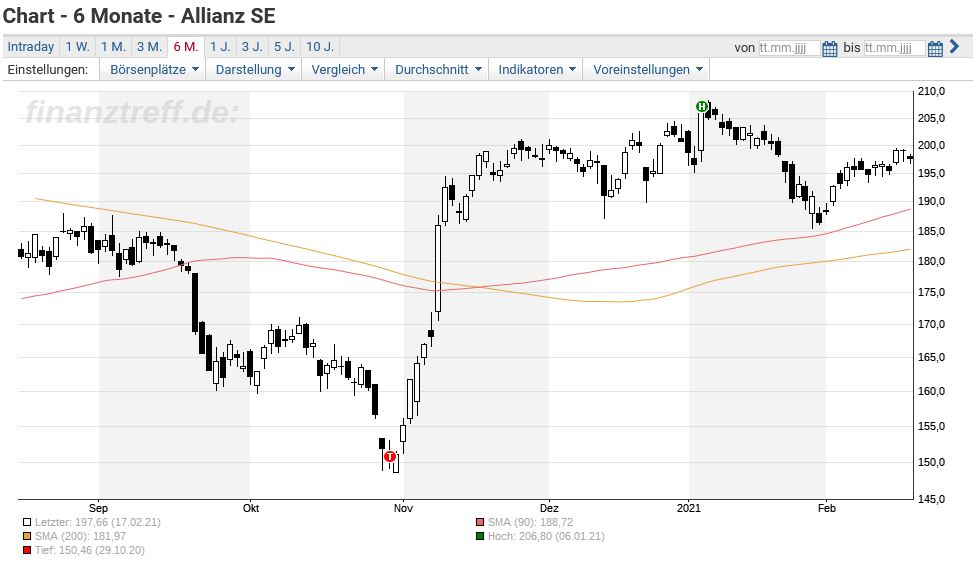Image resolution: width=980 pixels, height=562 pixels.
Task: Switch to the 1 M. range tab
Action: pyautogui.click(x=113, y=47)
